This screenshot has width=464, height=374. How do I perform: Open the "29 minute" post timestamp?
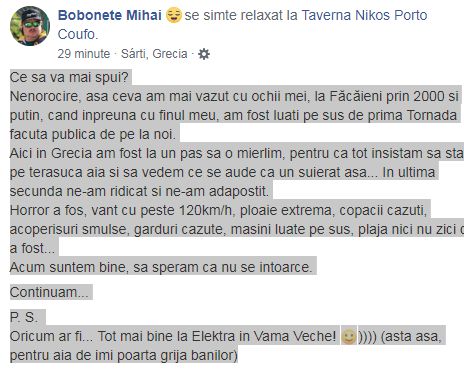(84, 54)
